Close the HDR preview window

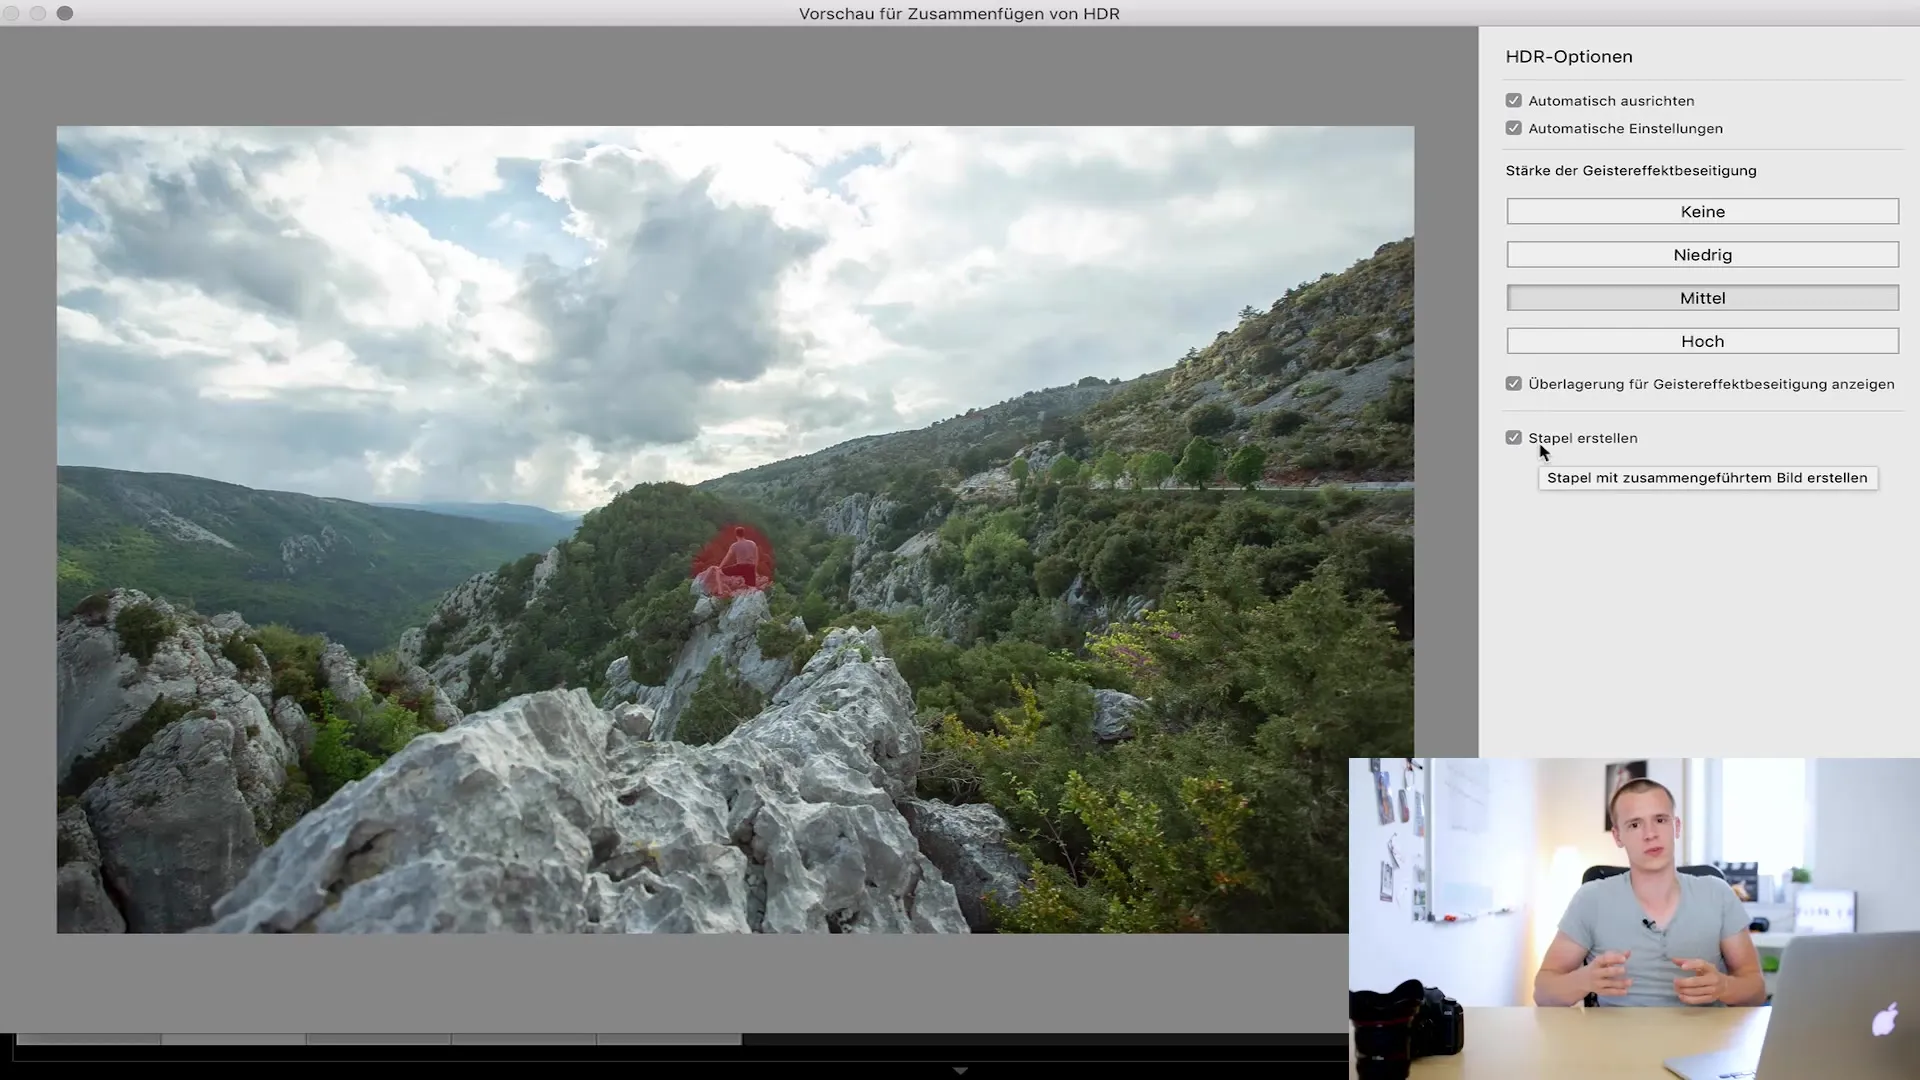coord(11,13)
